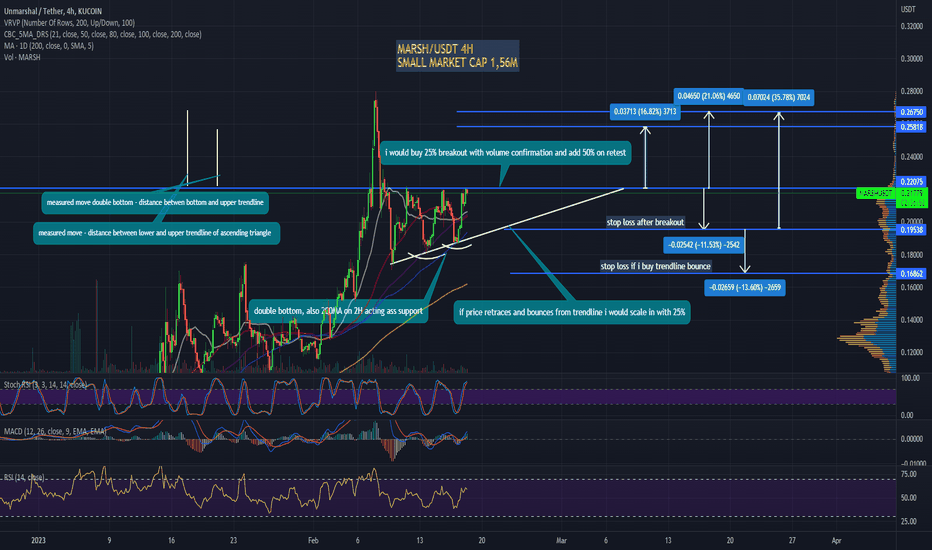Select the MACD (12, 26, close) indicator legend
932x550 pixels.
pos(55,431)
